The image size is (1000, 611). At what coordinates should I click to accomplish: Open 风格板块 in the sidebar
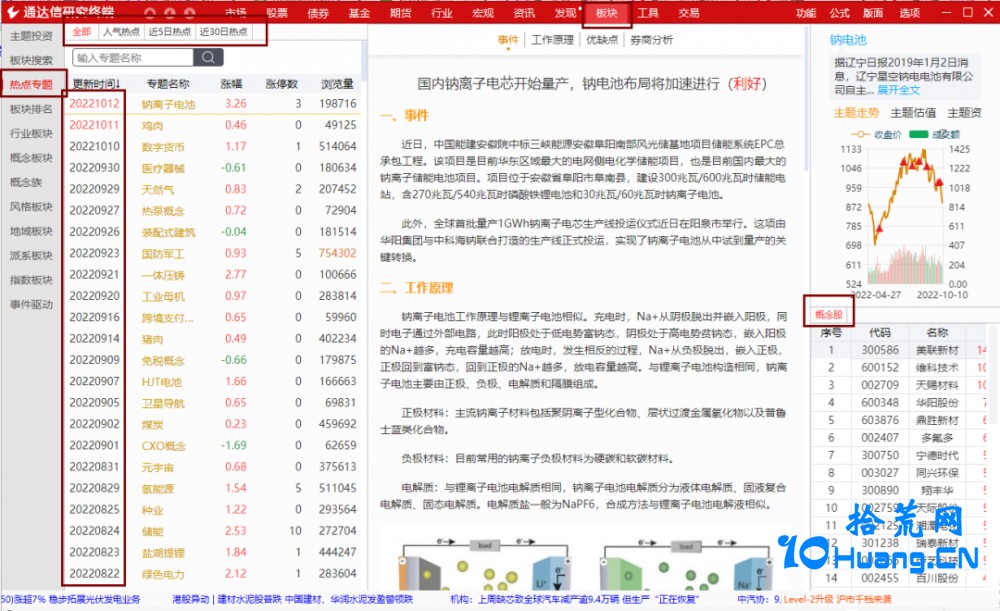coord(31,207)
